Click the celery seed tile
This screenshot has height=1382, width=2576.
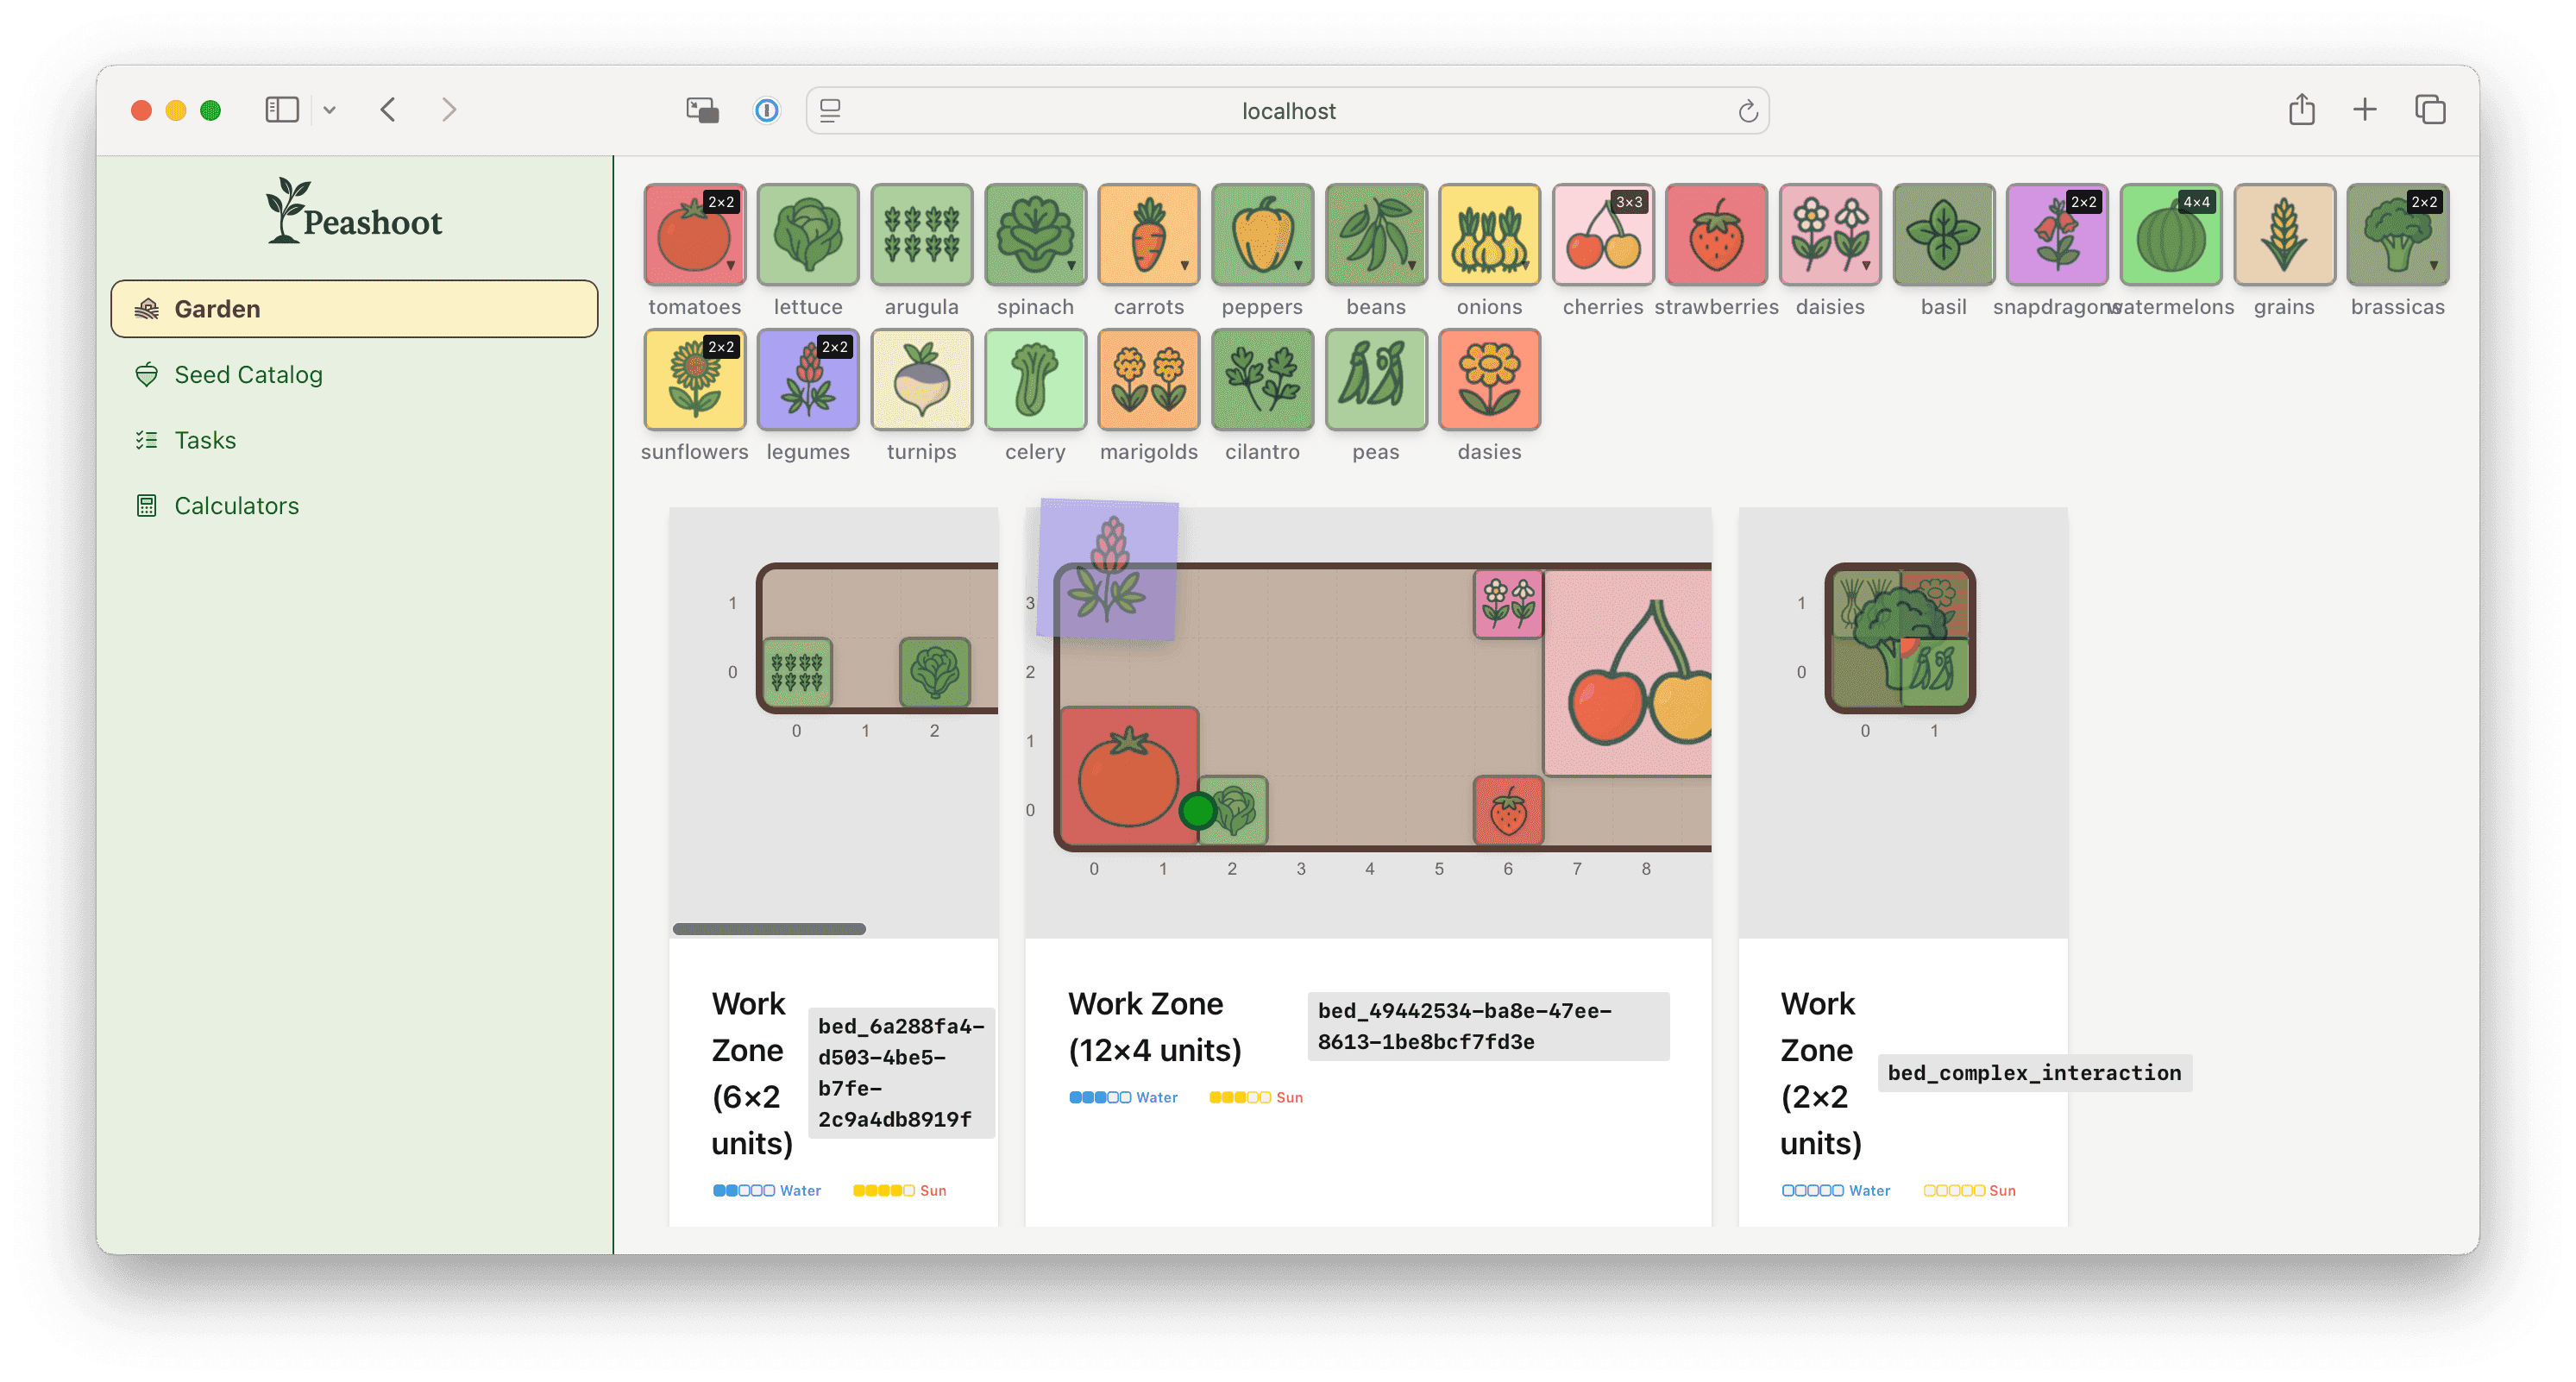[1035, 379]
